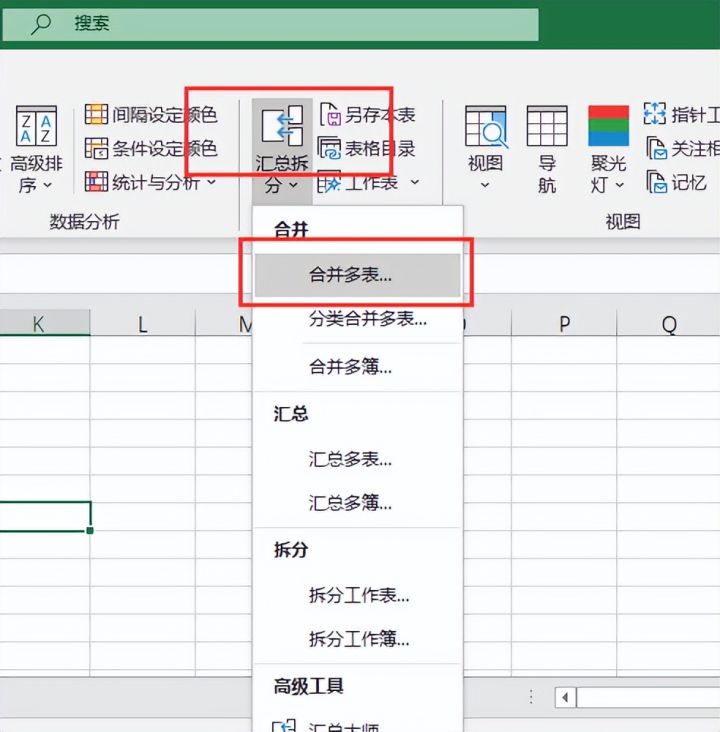Click the 间隔设定颜色 label
Viewport: 720px width, 732px height.
pos(165,114)
